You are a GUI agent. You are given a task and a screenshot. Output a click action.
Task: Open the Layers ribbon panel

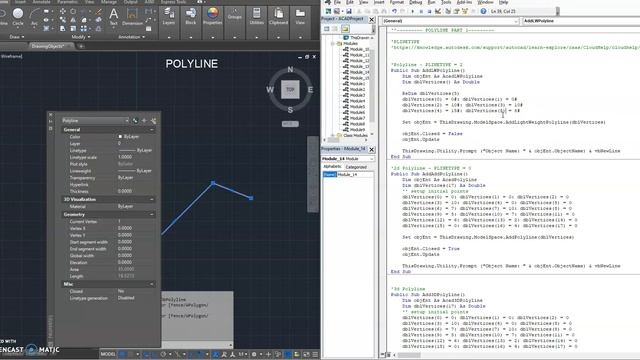point(169,16)
